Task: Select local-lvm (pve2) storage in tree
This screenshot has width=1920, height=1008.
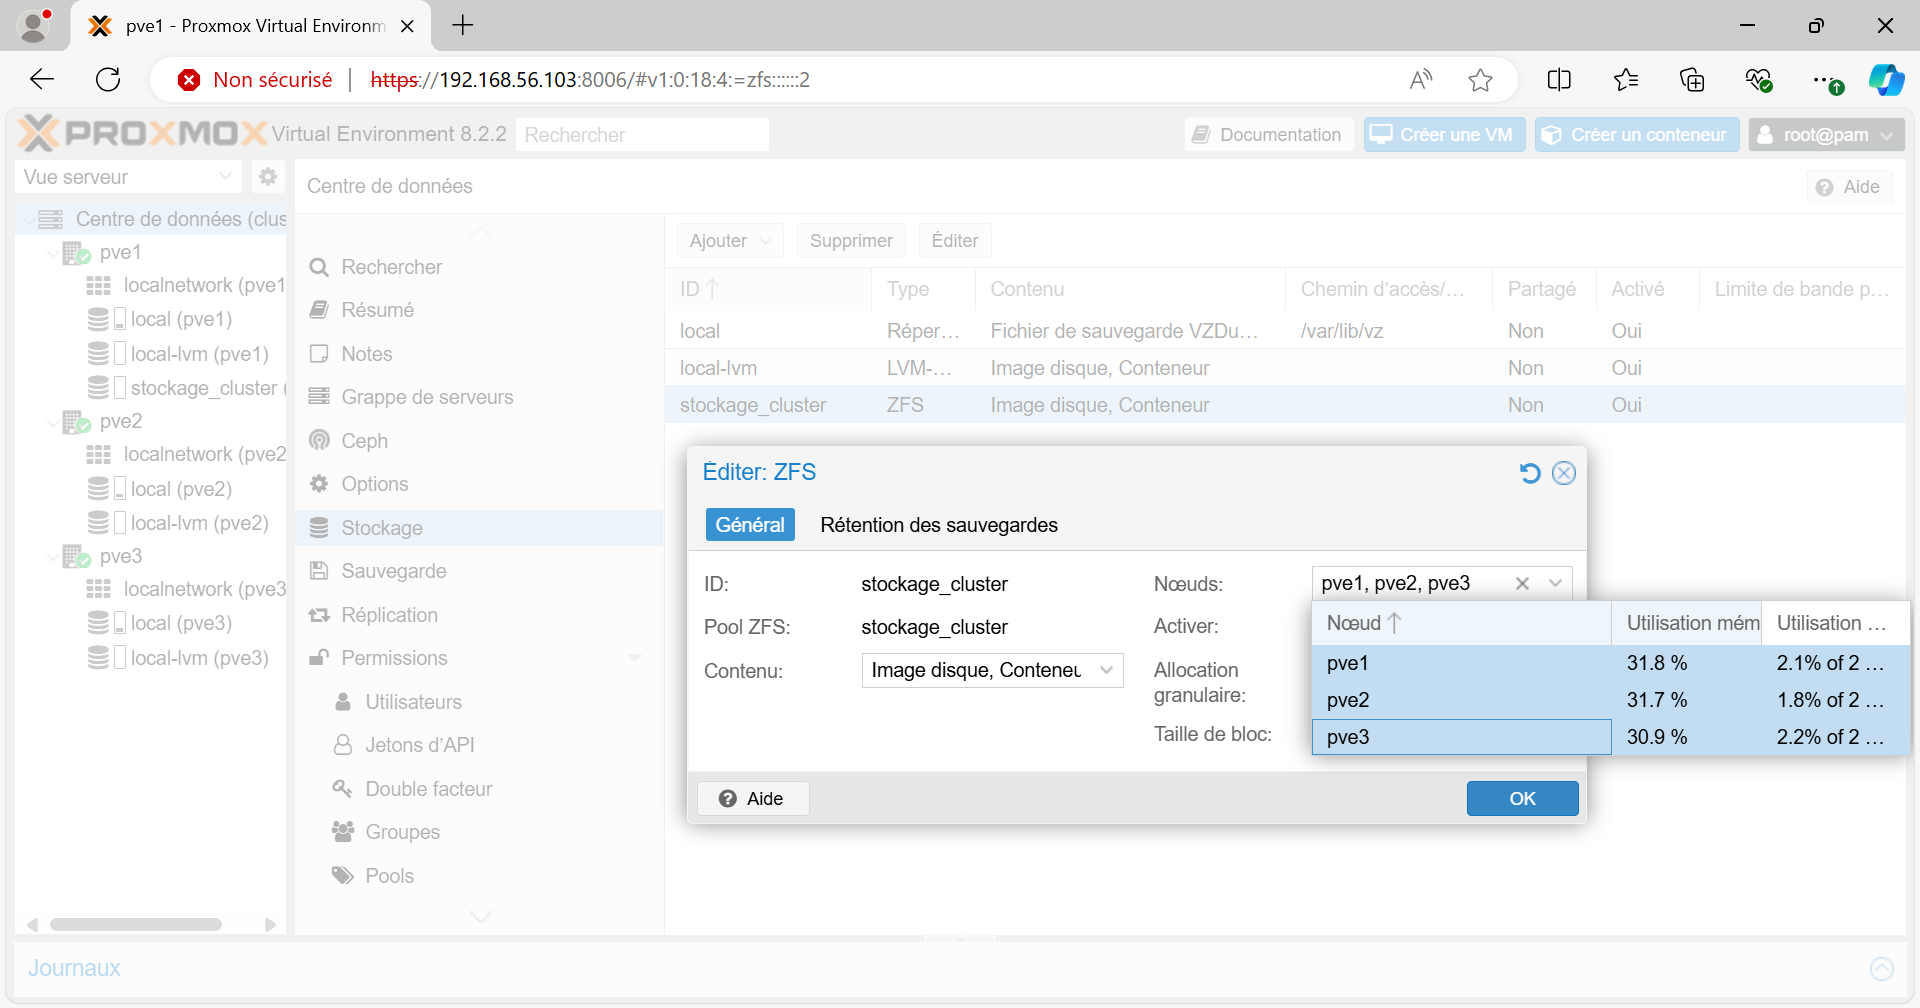Action: point(179,523)
